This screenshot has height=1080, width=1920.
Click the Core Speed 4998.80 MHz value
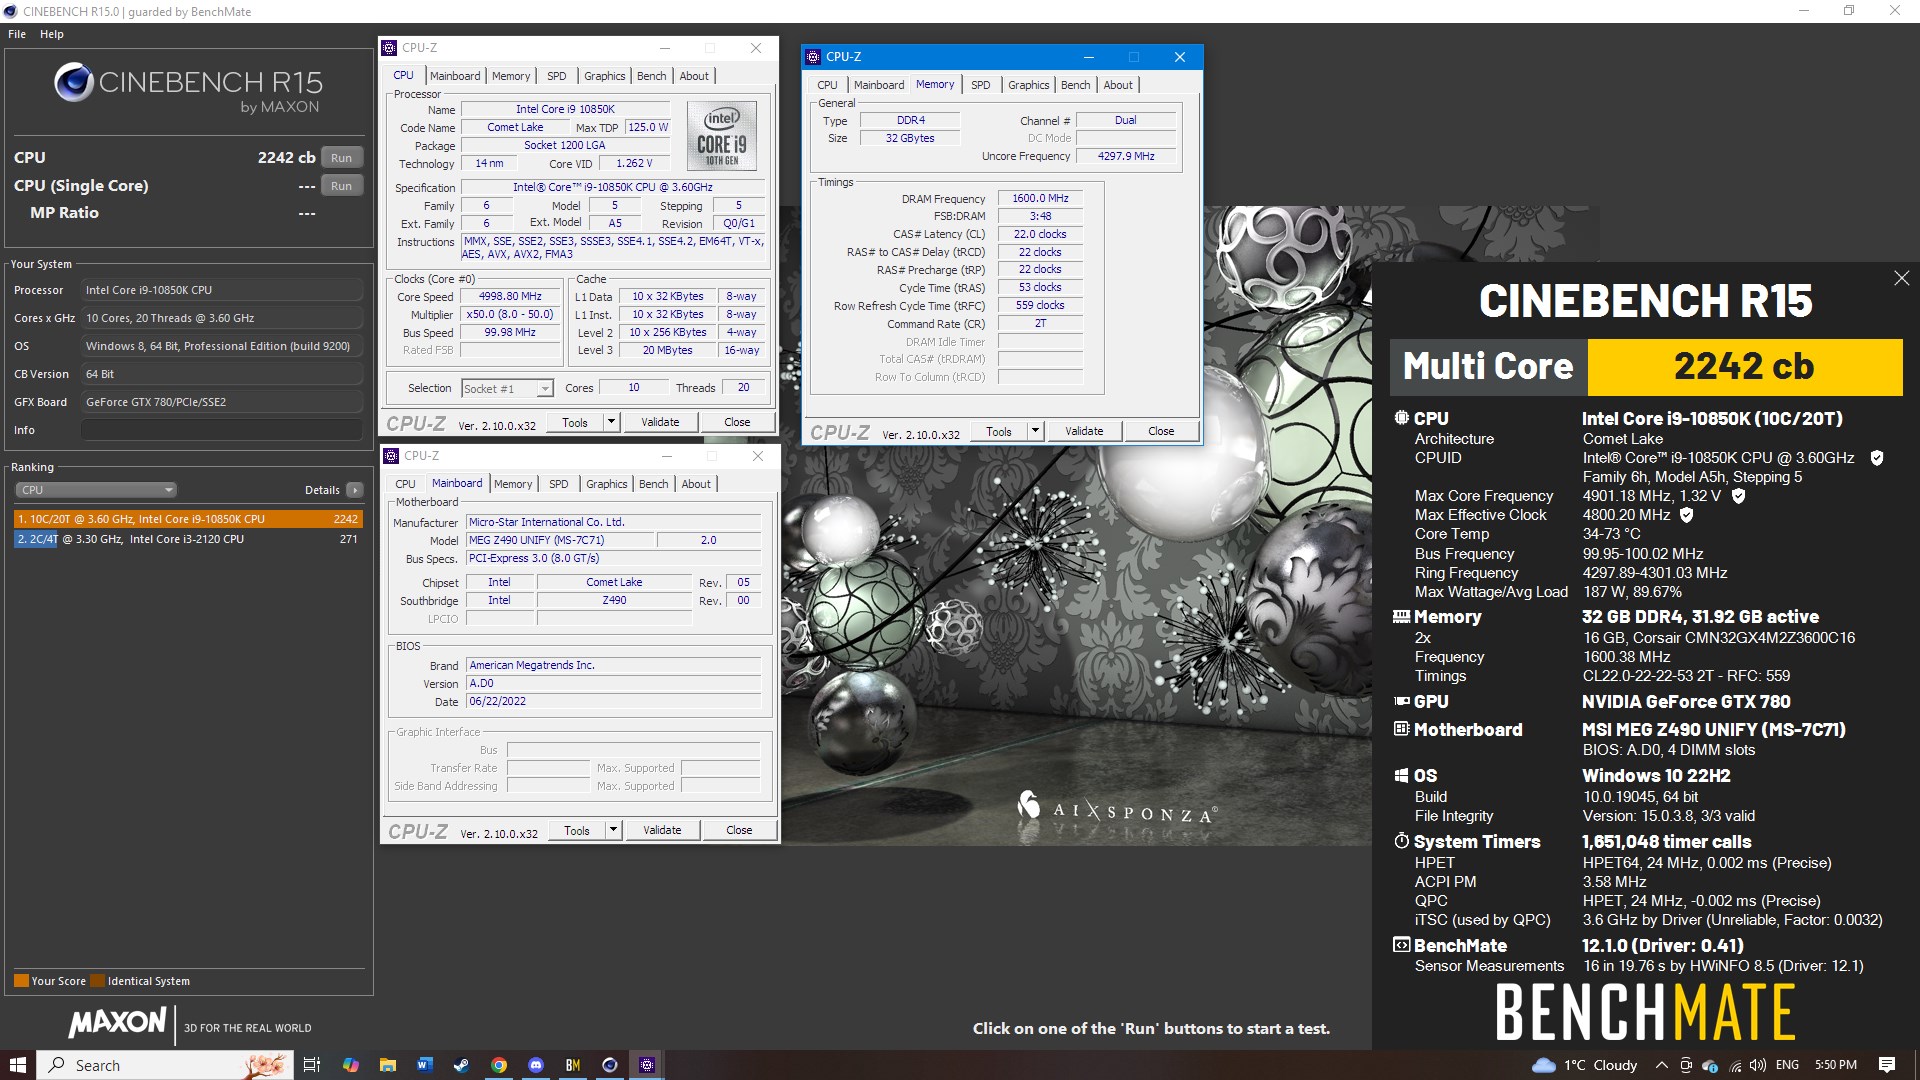pyautogui.click(x=510, y=297)
